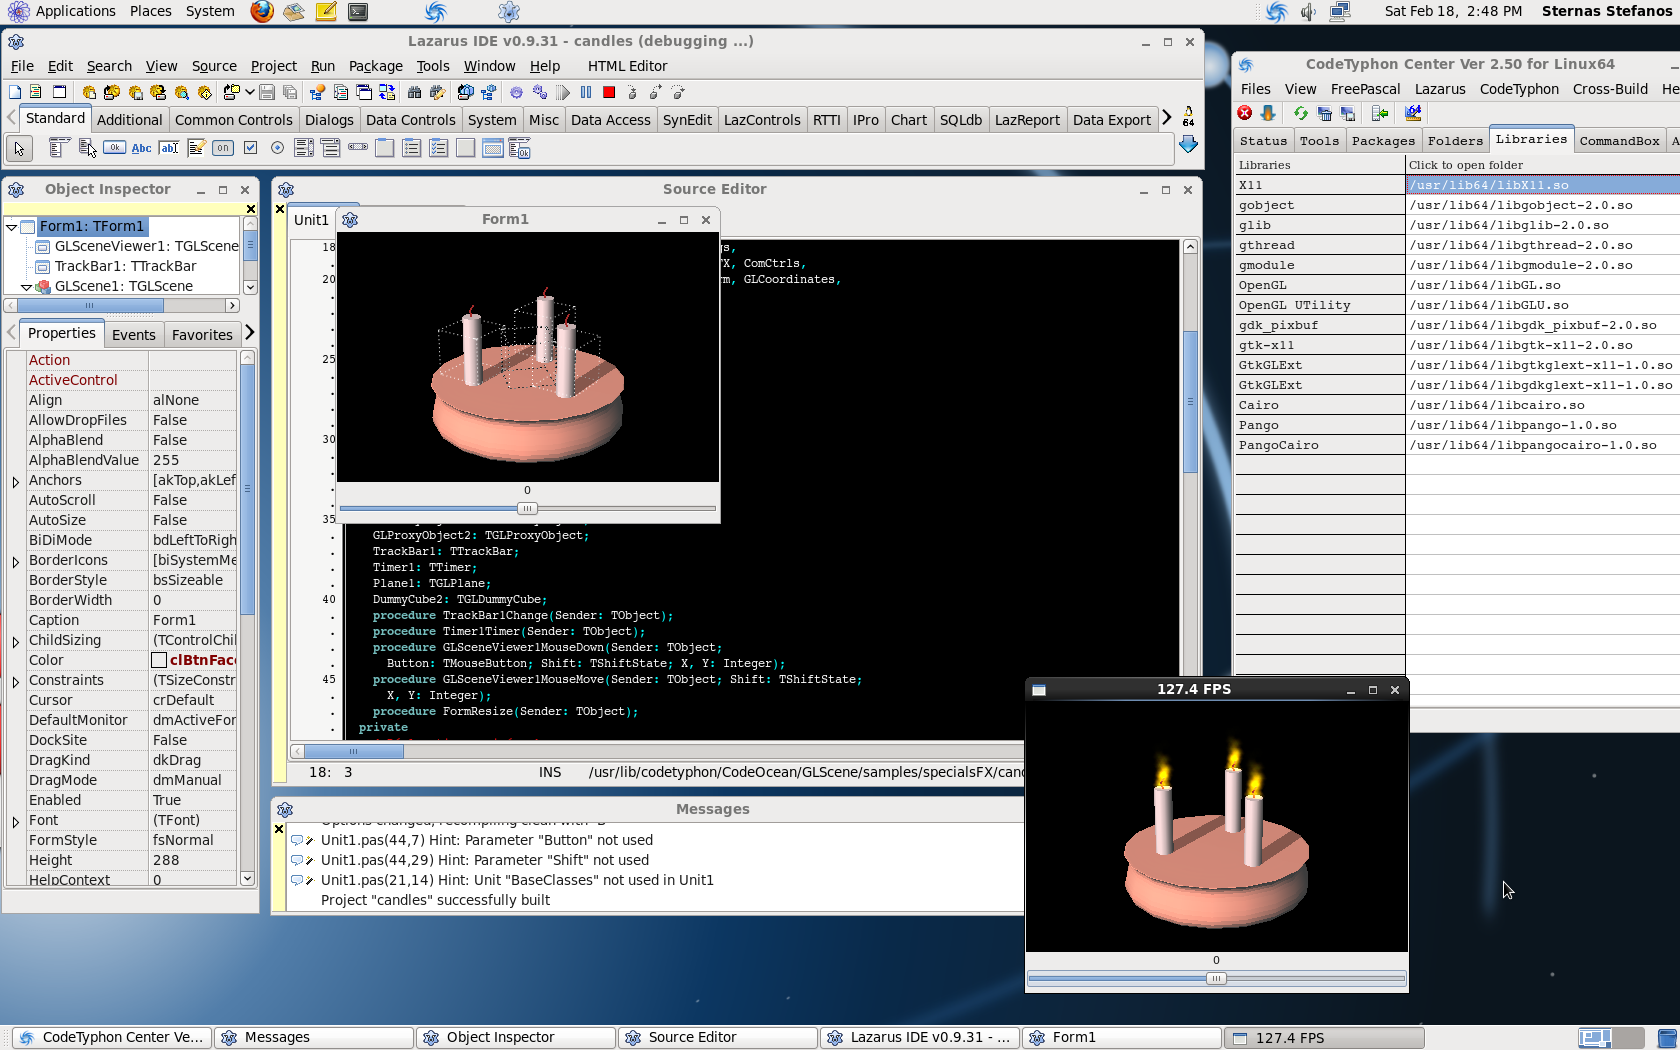Open the Run menu in Lazarus IDE
This screenshot has width=1680, height=1050.
pos(323,66)
